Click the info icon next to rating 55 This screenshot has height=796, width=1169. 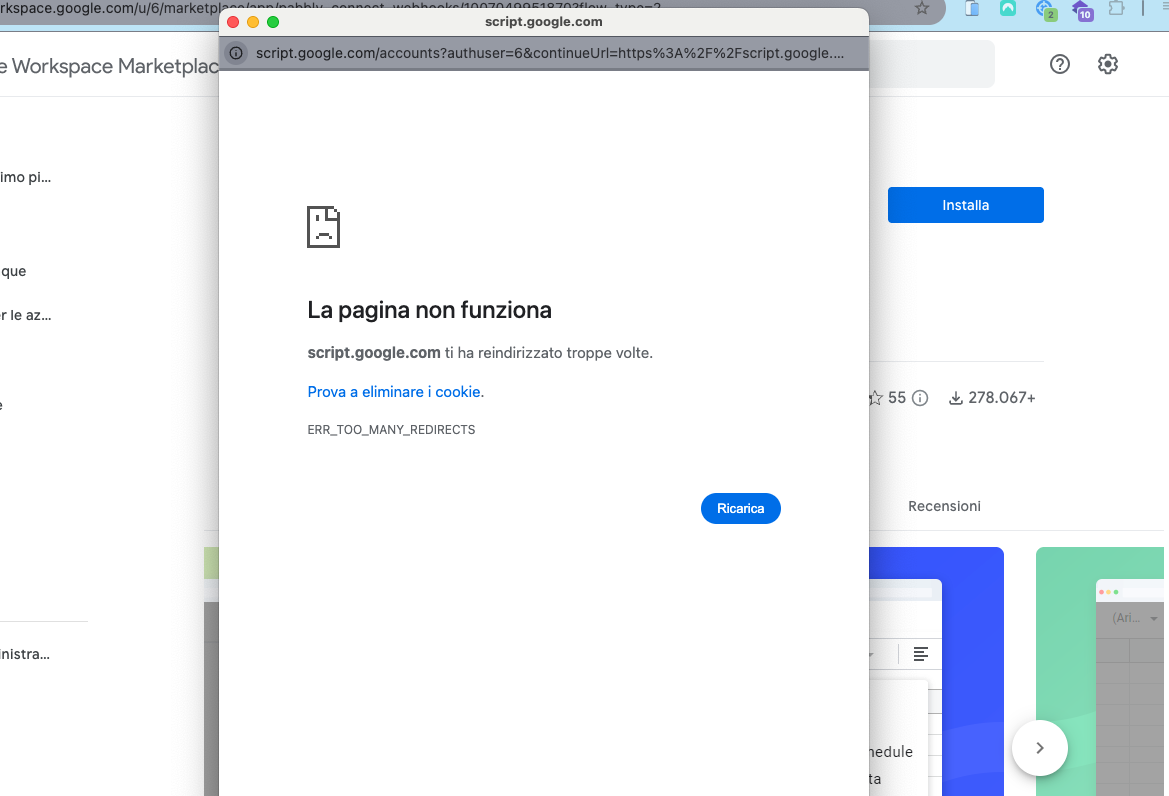[x=920, y=398]
